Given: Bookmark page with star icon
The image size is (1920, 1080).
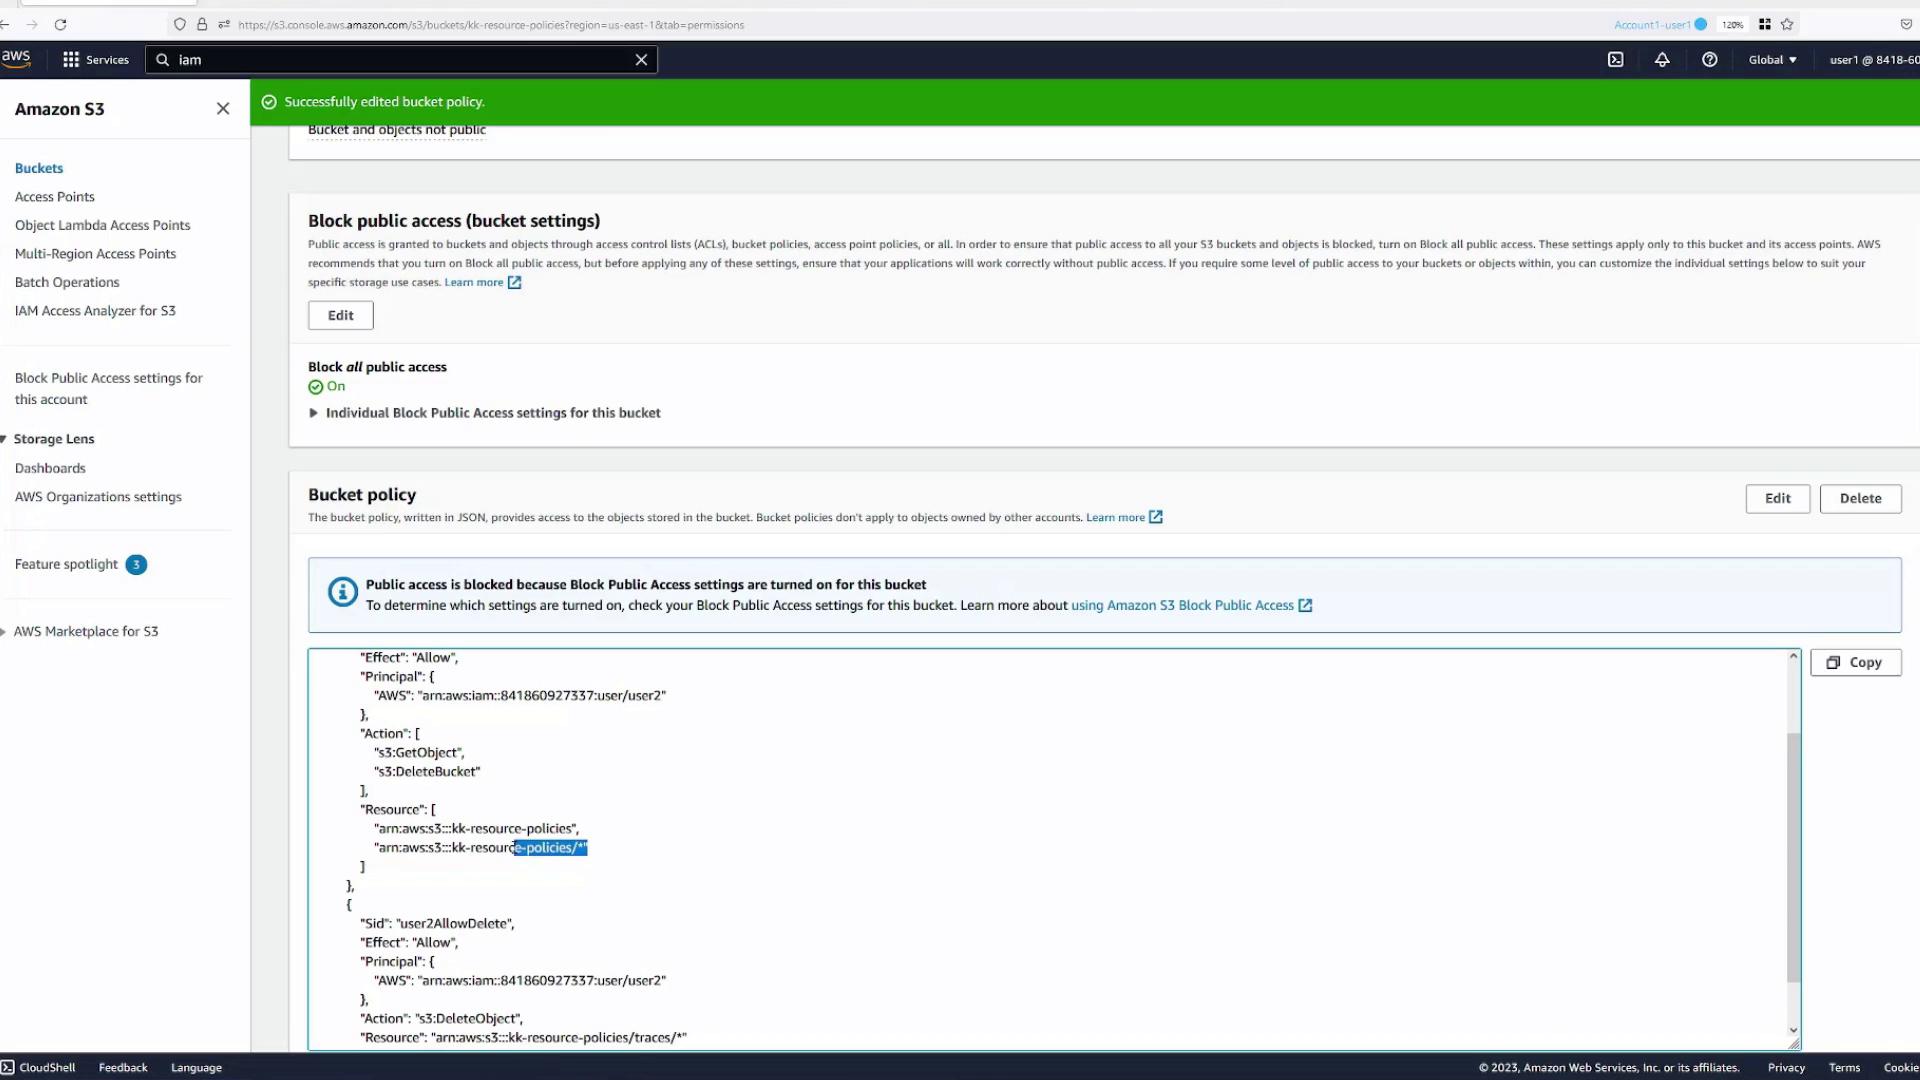Looking at the screenshot, I should click(1787, 25).
